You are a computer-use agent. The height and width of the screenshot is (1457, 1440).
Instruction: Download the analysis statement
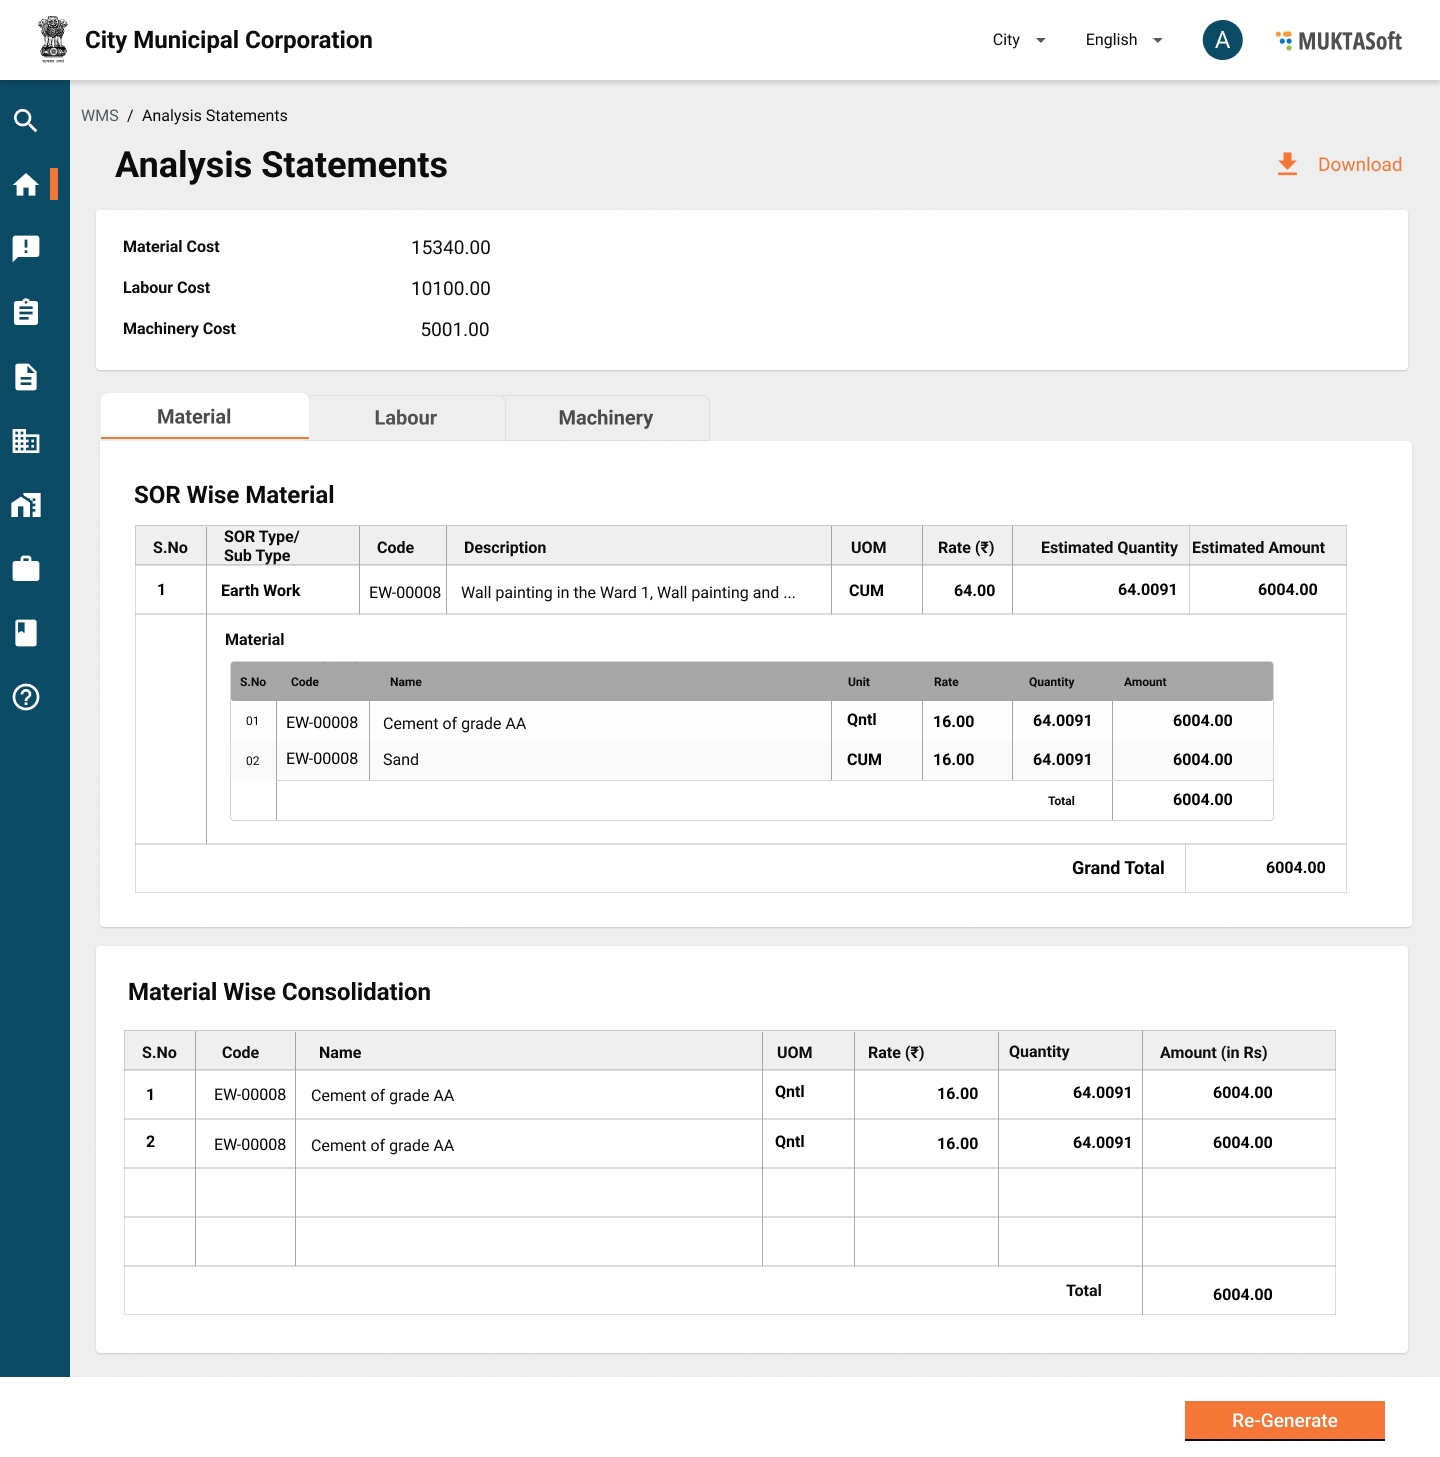tap(1340, 165)
